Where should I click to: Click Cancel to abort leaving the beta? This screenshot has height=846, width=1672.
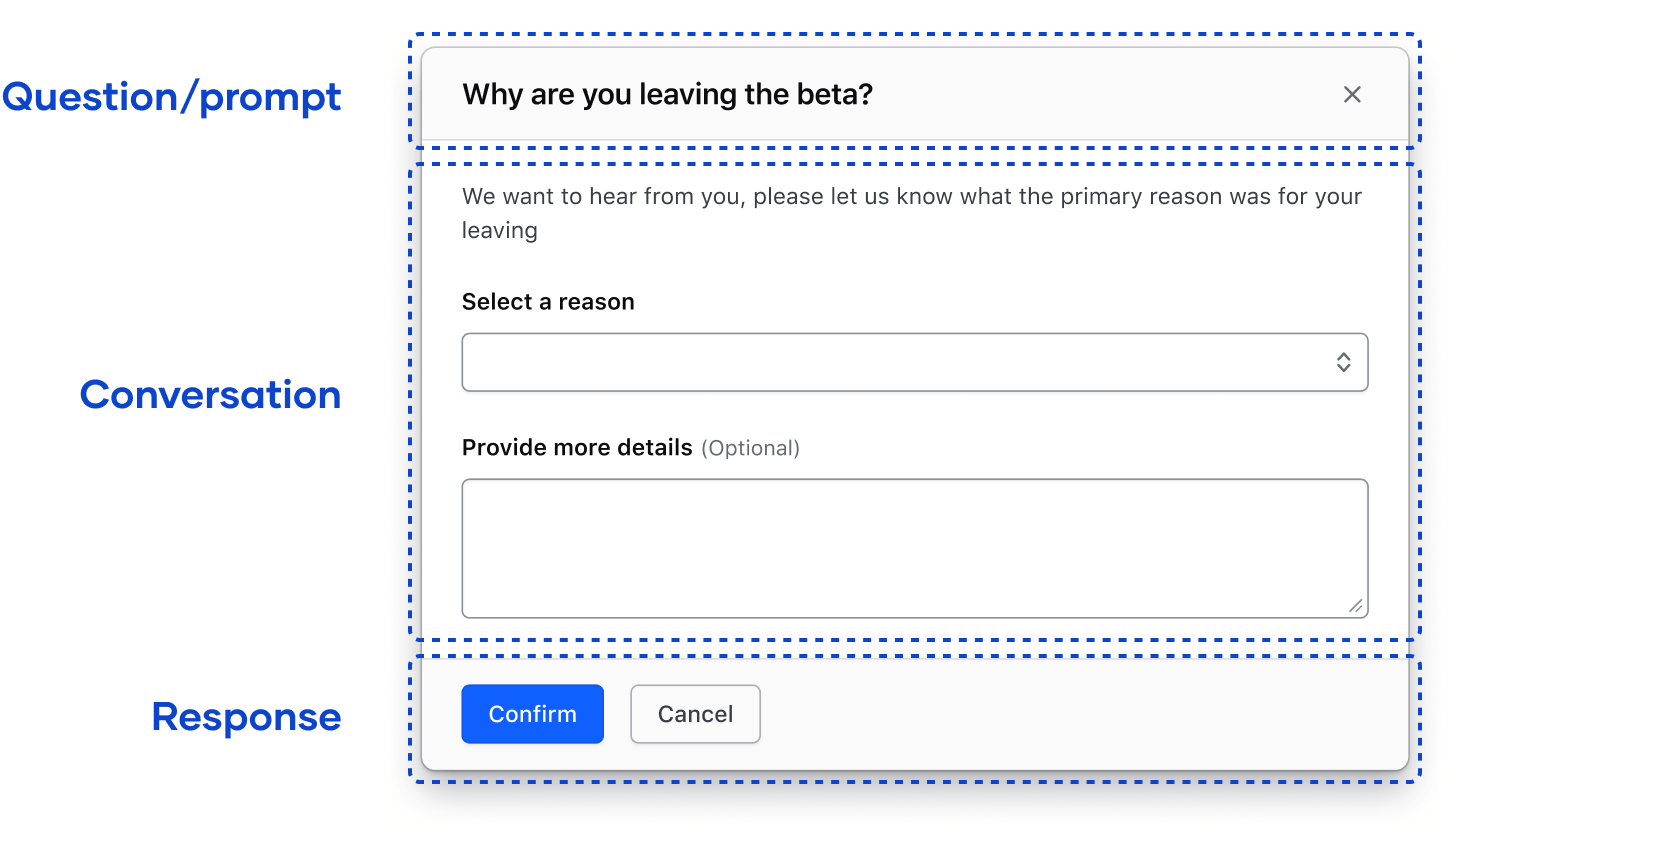pos(694,713)
